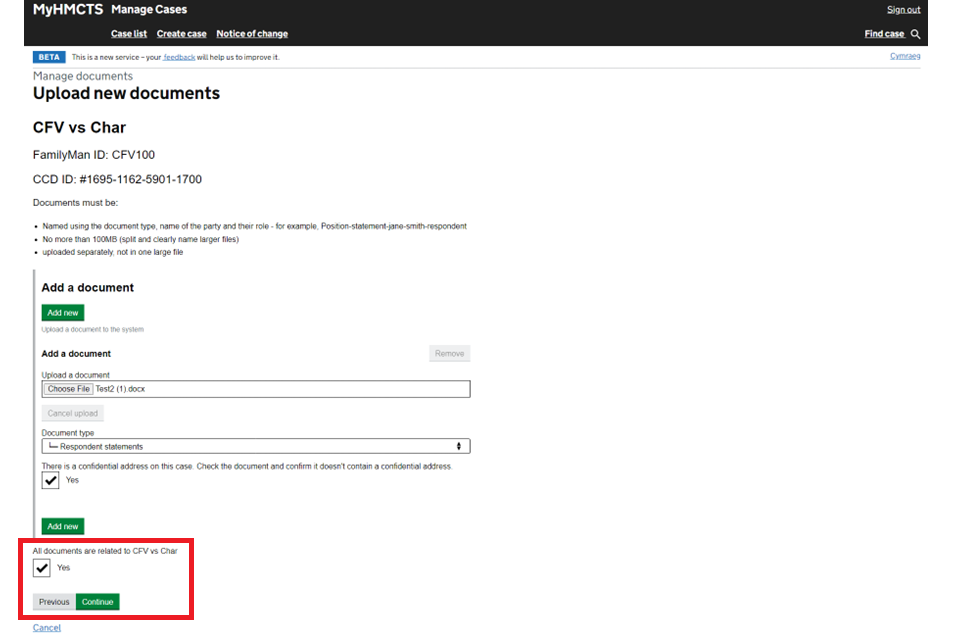The width and height of the screenshot is (960, 640).
Task: Expand the Document type dropdown
Action: (255, 446)
